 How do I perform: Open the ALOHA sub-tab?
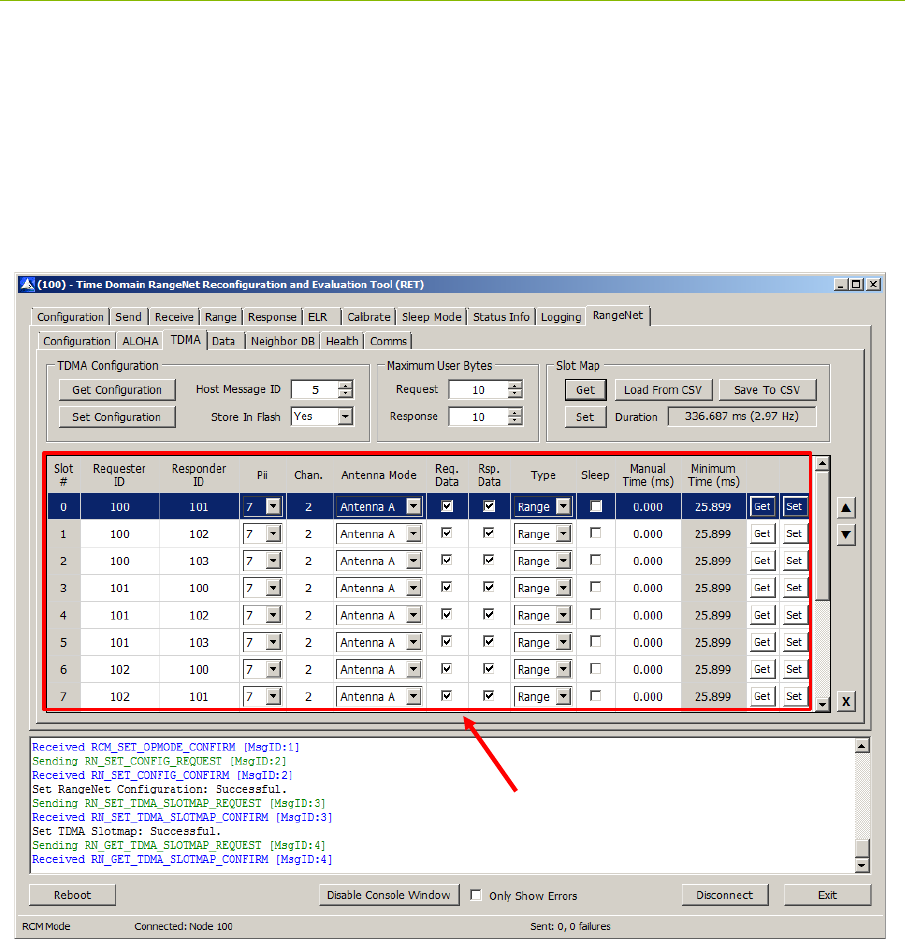coord(140,341)
